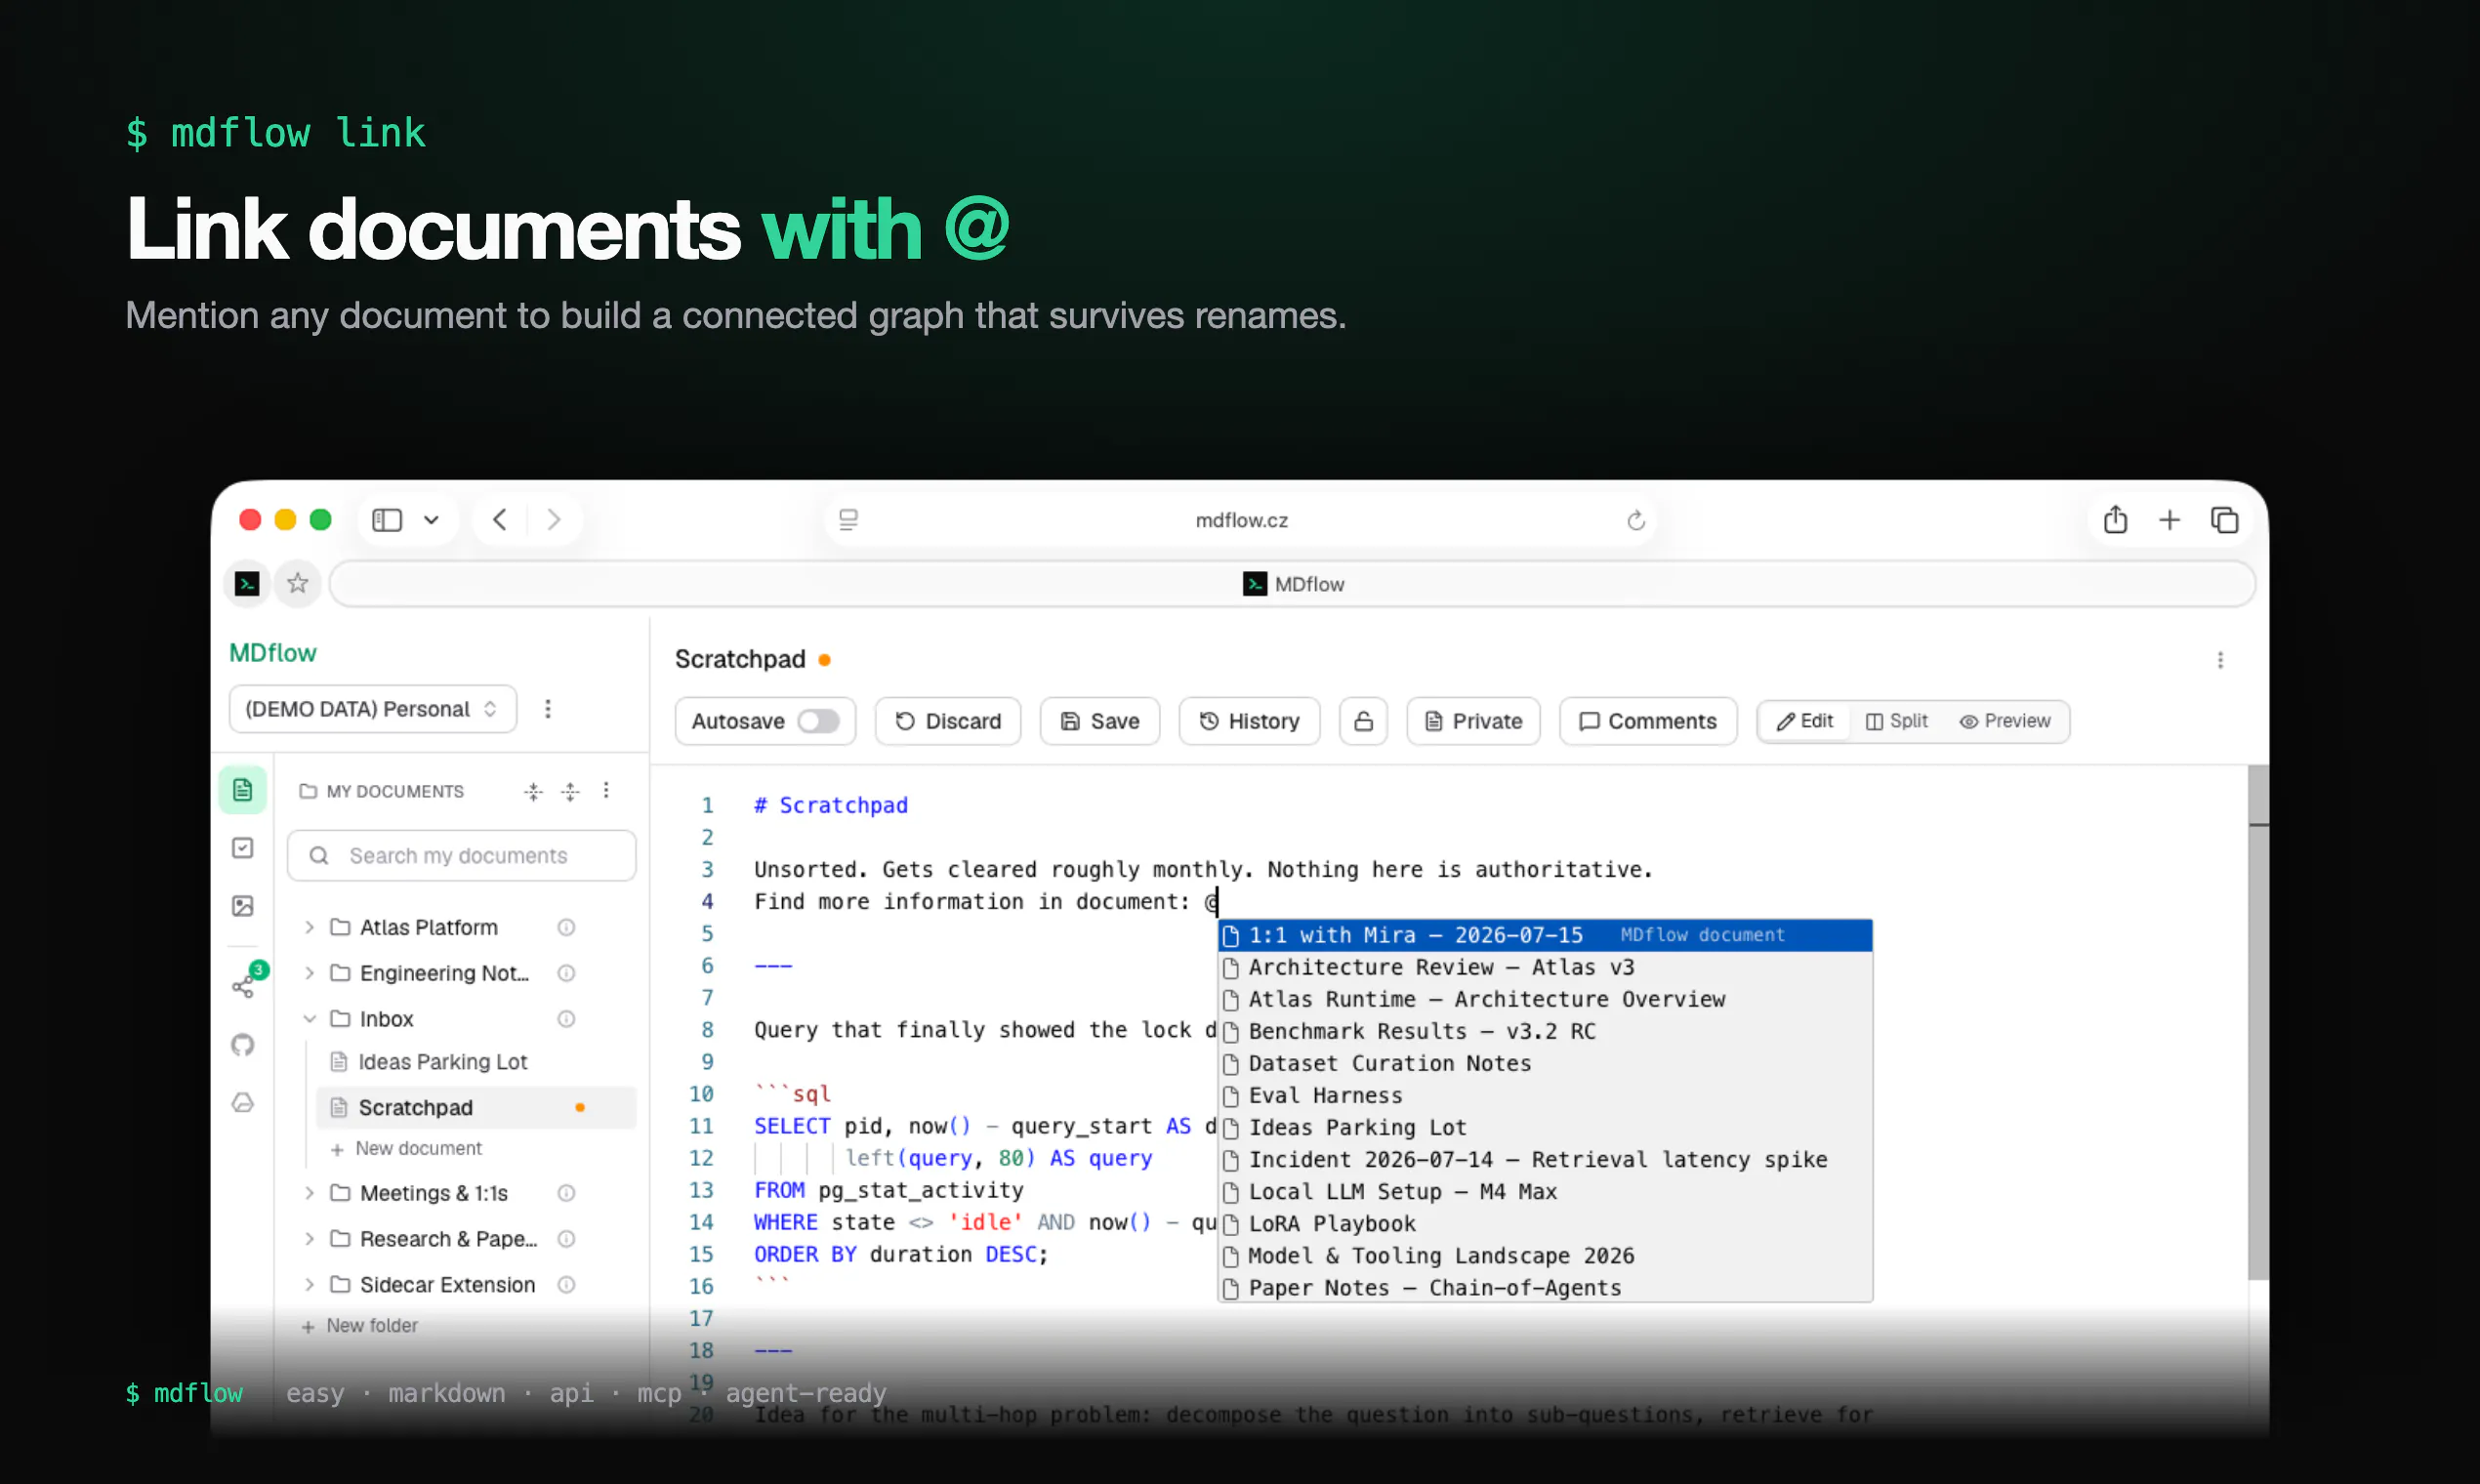The width and height of the screenshot is (2480, 1484).
Task: Select 'LoRA Playbook' suggestion
Action: click(x=1545, y=1223)
